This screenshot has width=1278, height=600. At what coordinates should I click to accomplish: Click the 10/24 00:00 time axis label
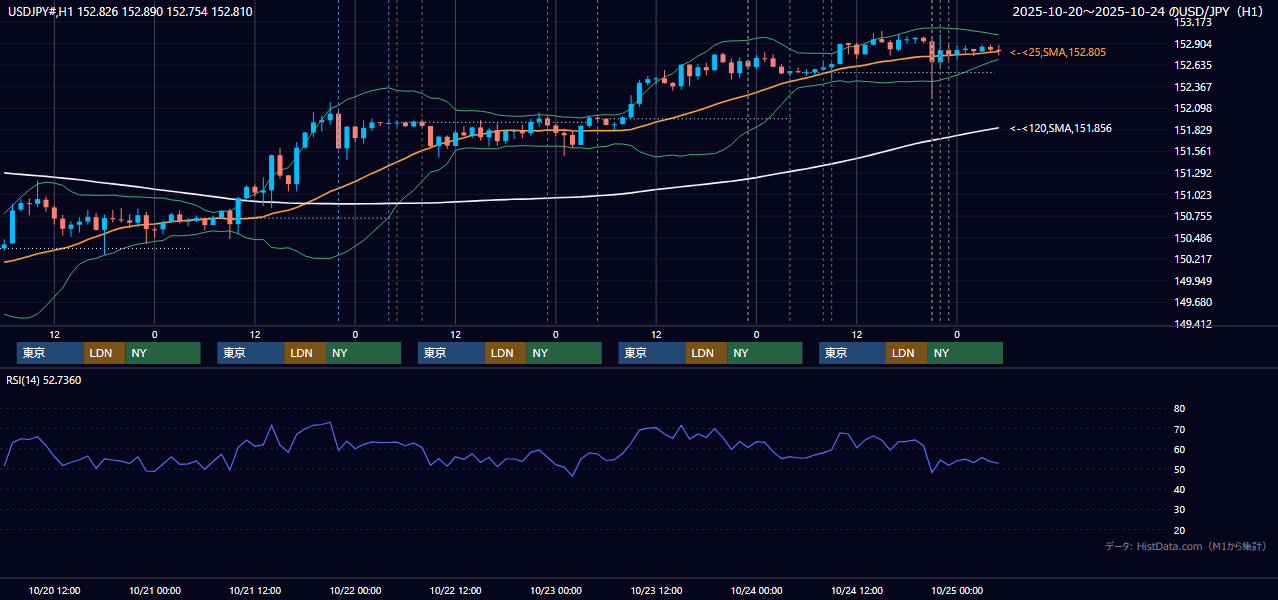coord(757,590)
